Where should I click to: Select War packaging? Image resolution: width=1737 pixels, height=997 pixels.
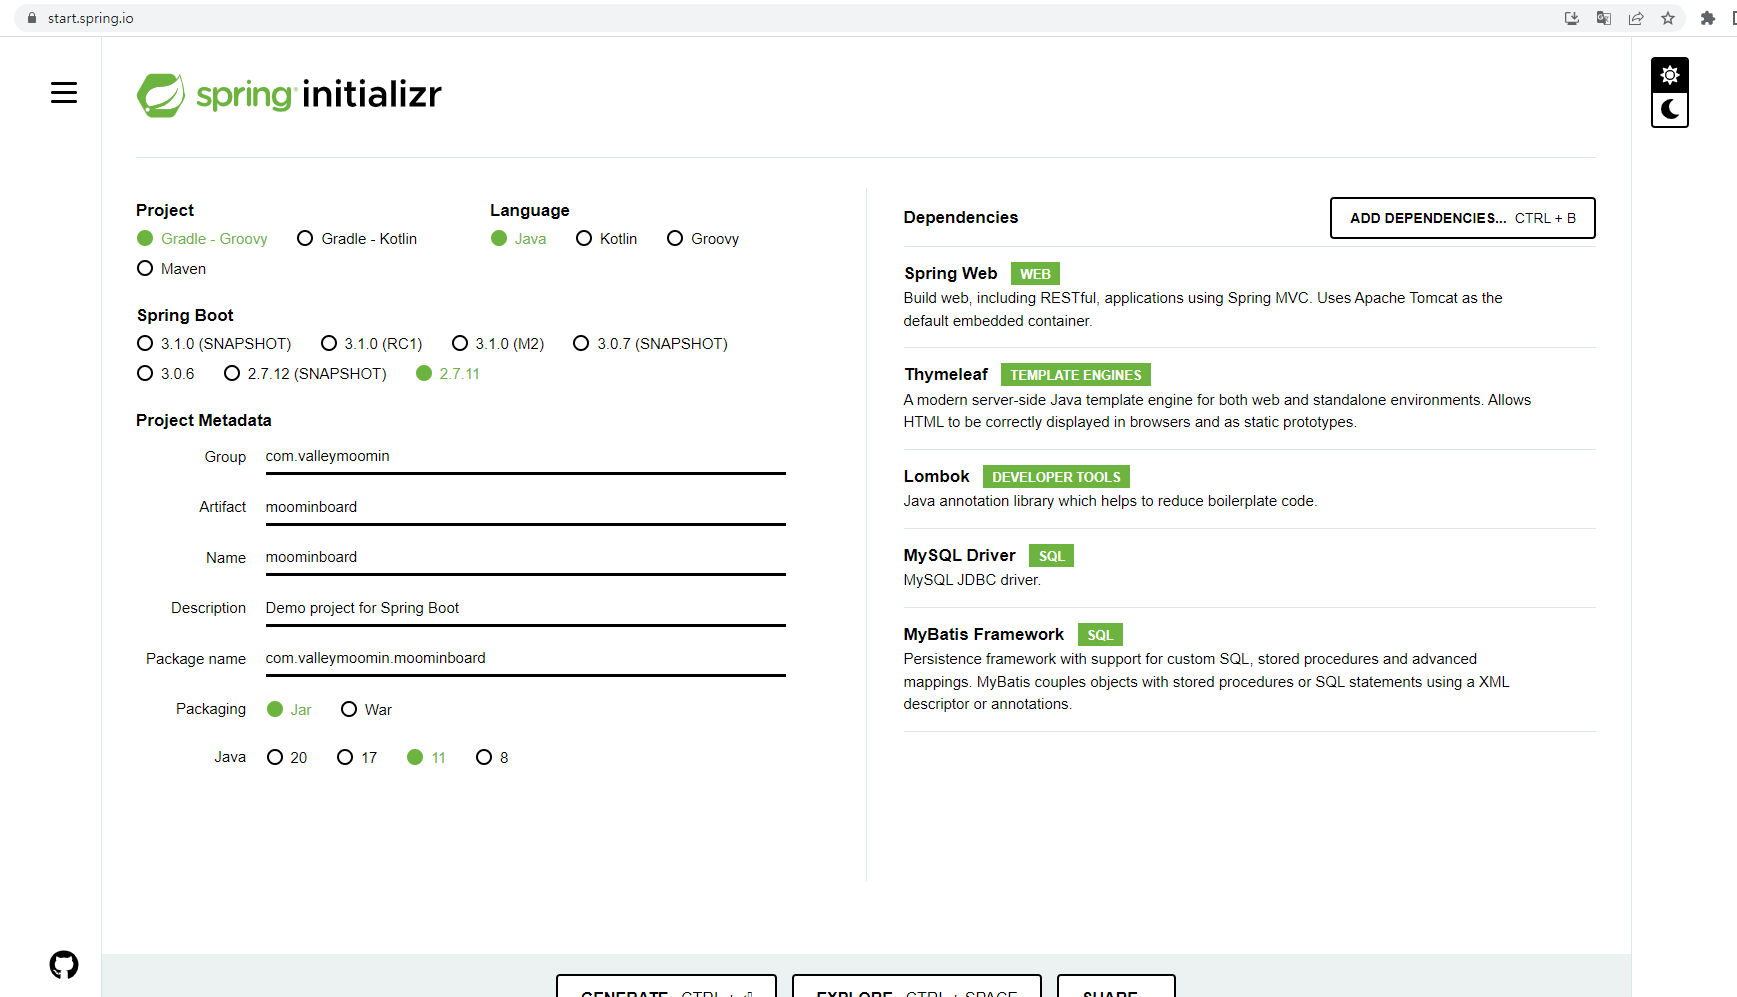pyautogui.click(x=366, y=709)
